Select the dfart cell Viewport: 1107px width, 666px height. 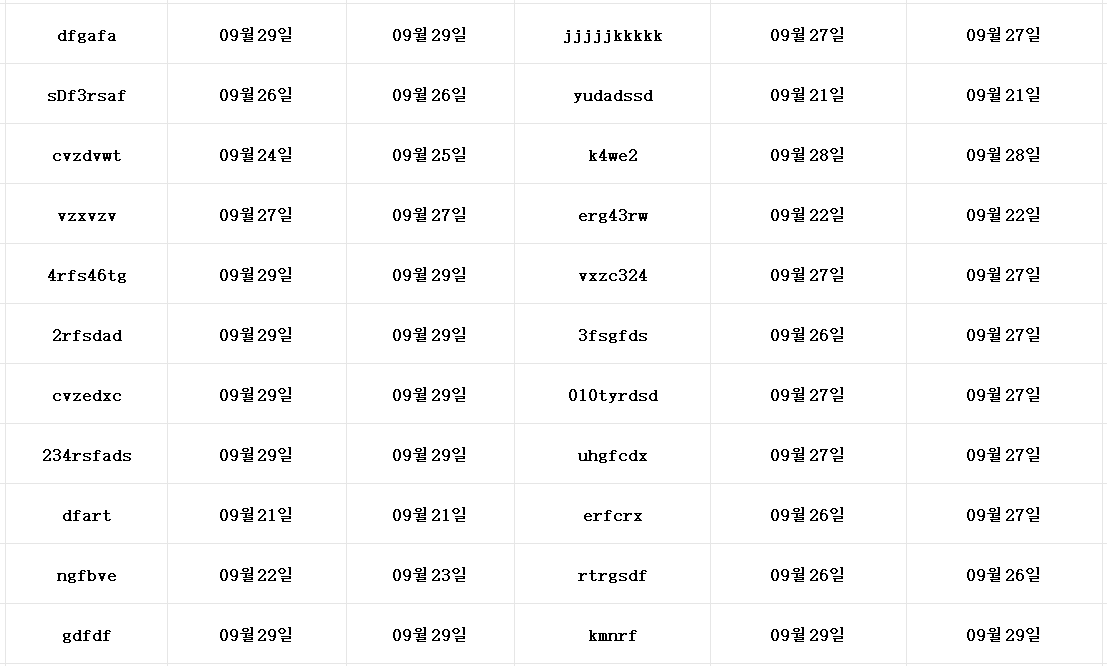click(87, 516)
